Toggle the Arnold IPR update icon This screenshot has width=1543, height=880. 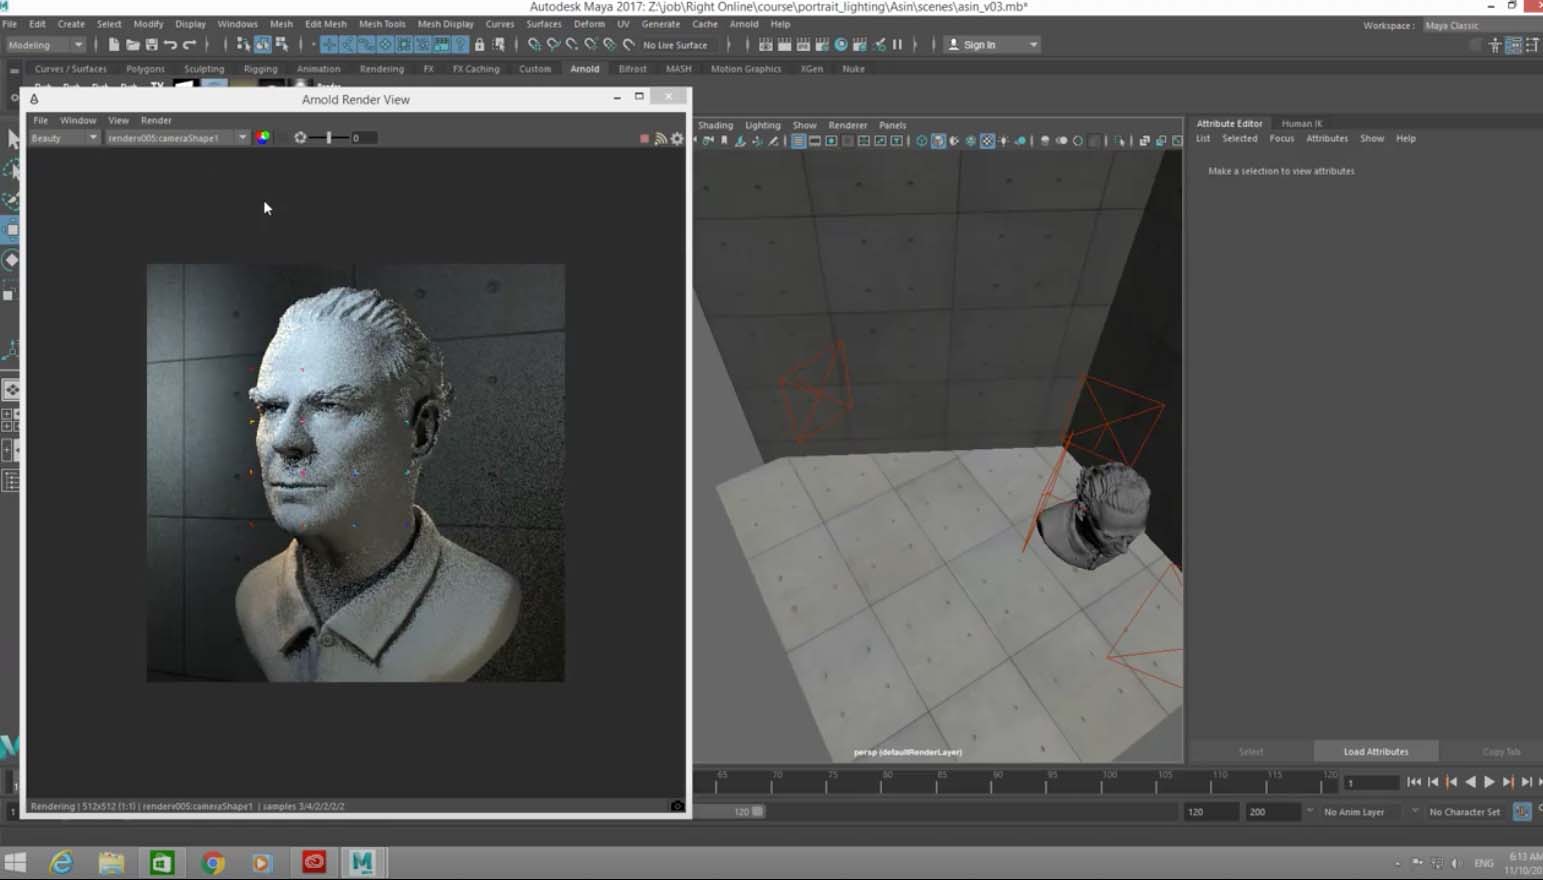click(660, 139)
